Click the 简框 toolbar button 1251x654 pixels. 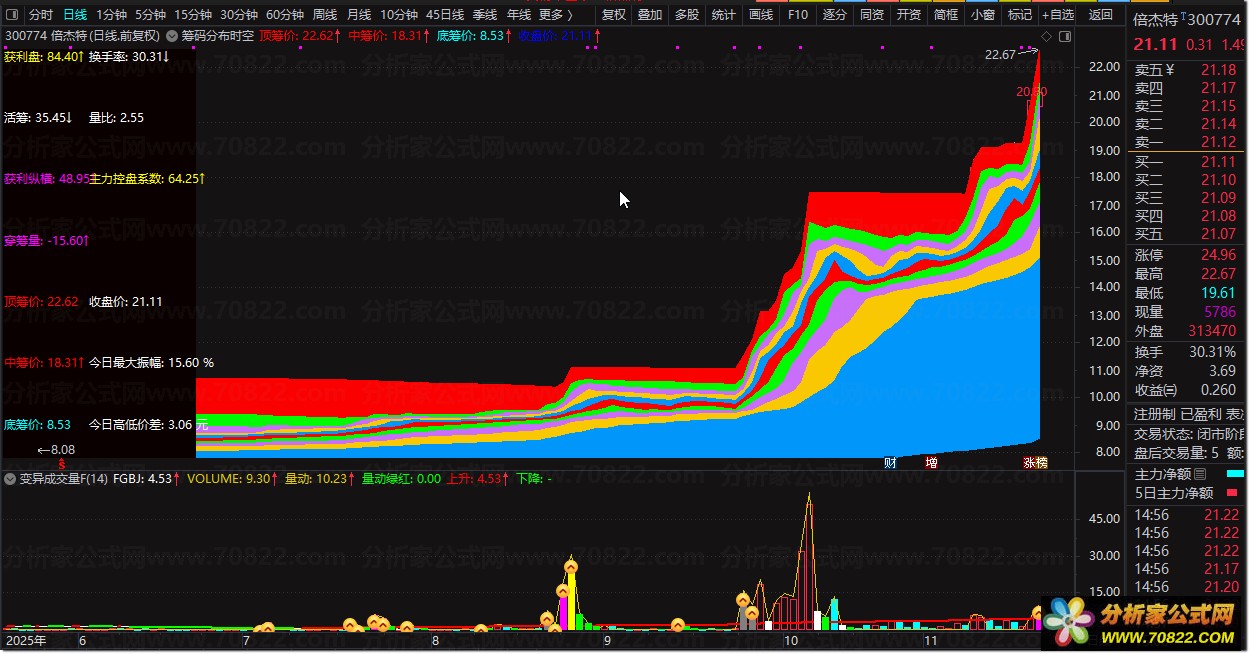pos(945,15)
